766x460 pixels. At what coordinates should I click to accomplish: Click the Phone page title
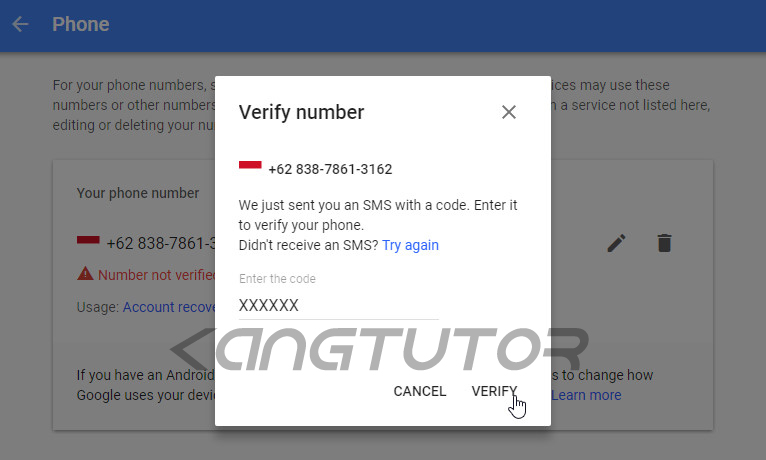tap(81, 24)
